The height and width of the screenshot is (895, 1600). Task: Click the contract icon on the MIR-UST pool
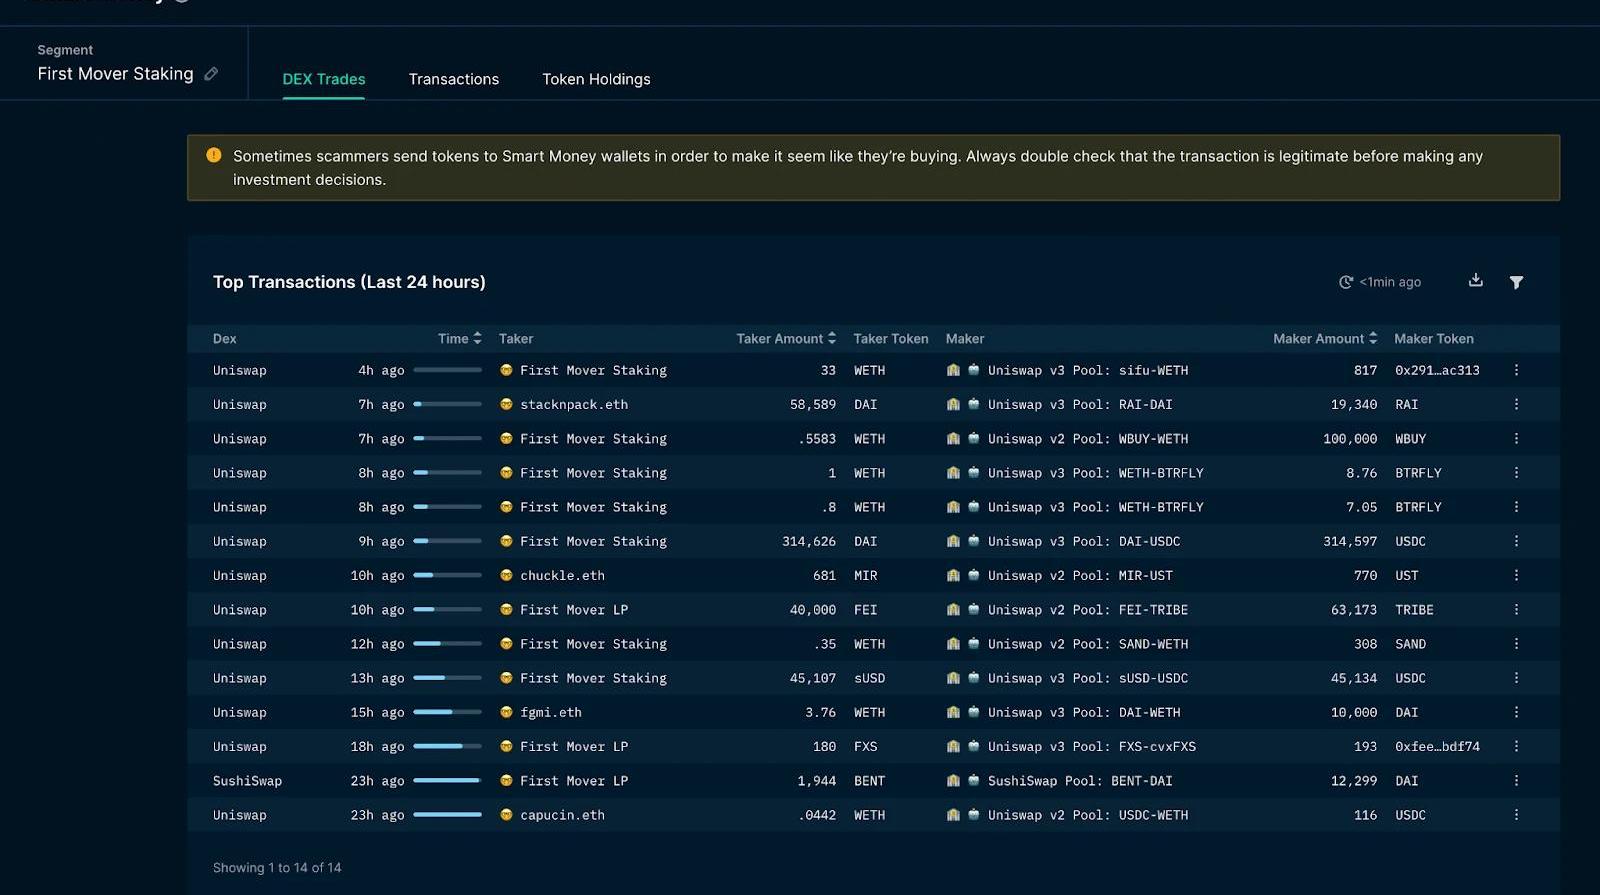tap(973, 575)
